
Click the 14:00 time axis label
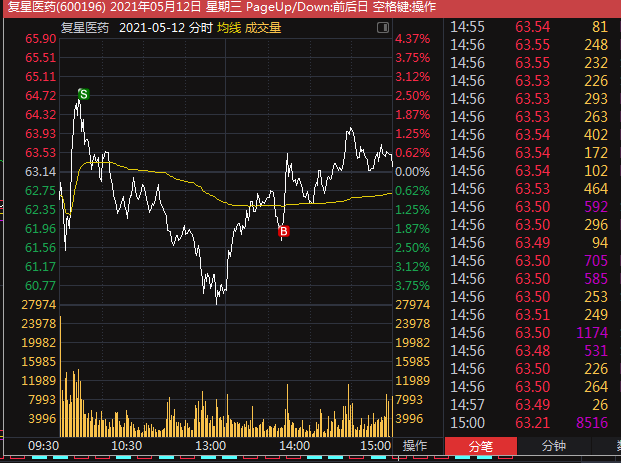pyautogui.click(x=294, y=446)
